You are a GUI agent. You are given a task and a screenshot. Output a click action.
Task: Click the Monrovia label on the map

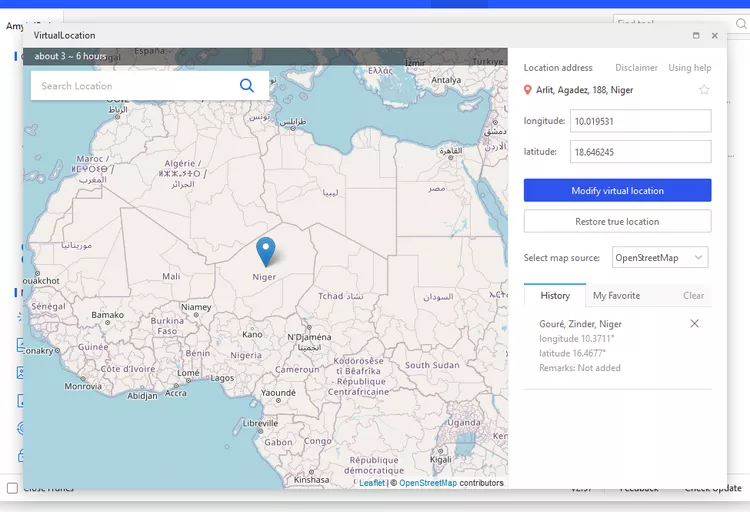(83, 386)
